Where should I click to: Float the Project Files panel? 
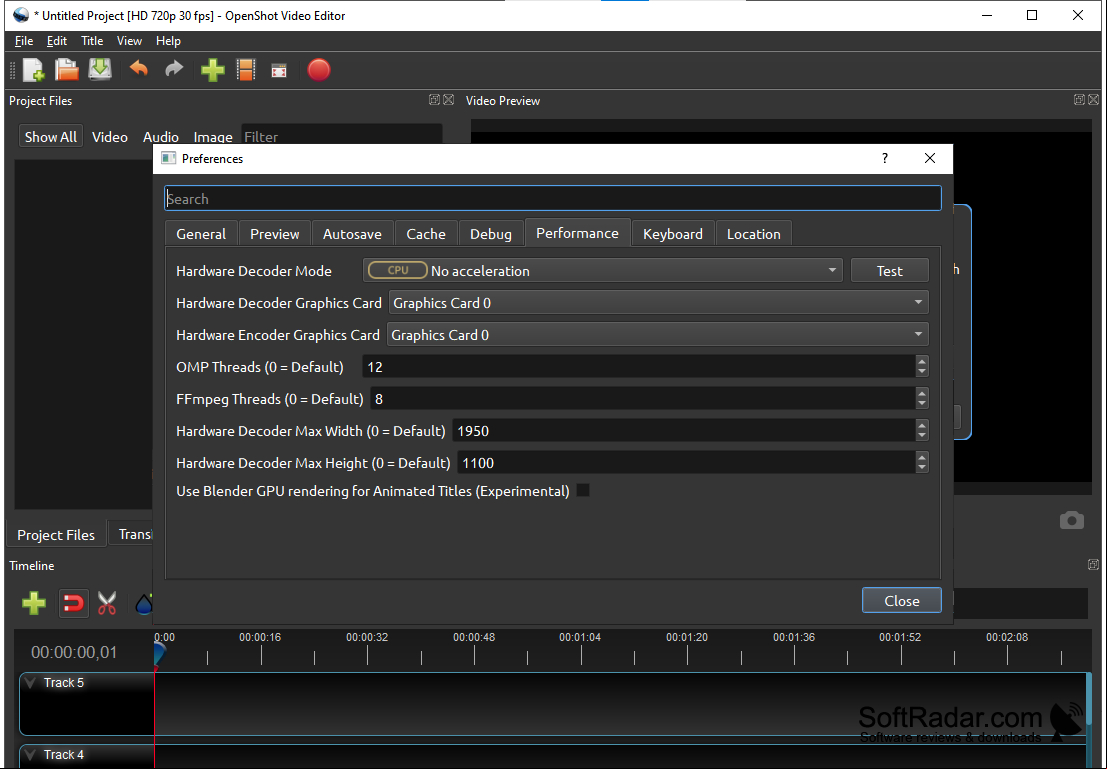tap(434, 100)
